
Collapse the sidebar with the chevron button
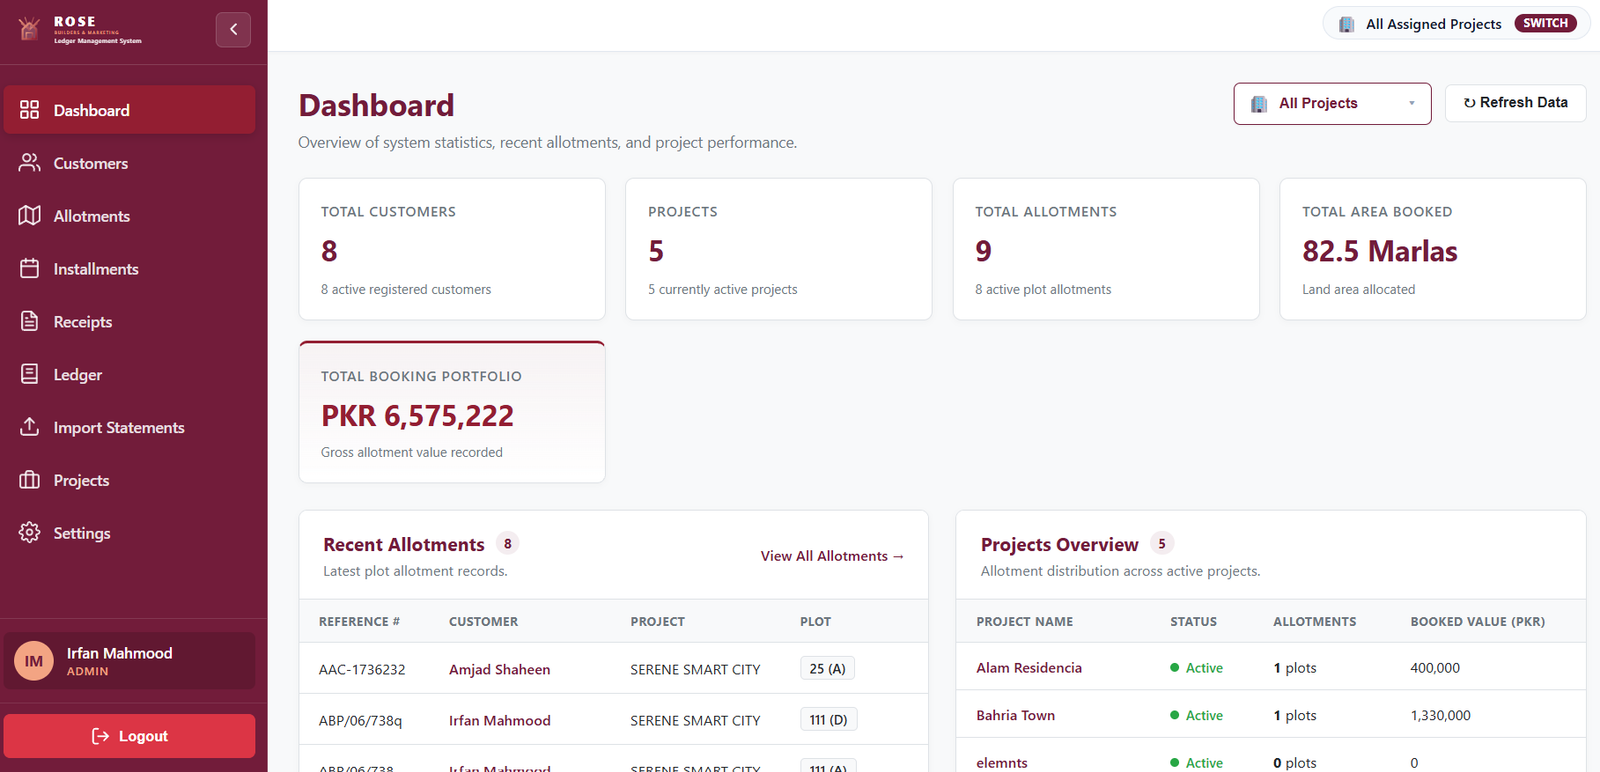coord(233,29)
